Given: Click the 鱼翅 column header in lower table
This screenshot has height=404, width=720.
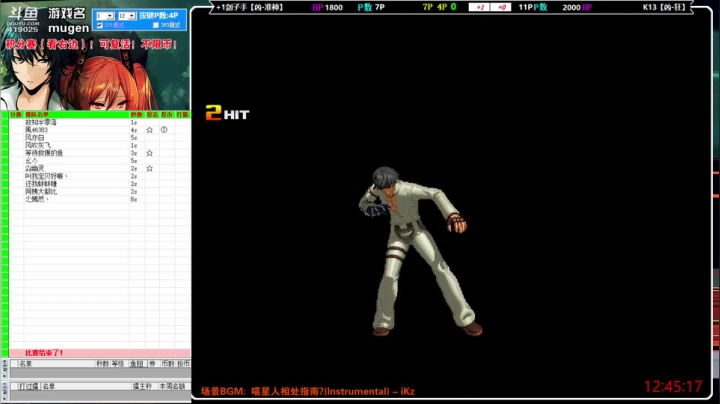Looking at the screenshot, I should (137, 364).
